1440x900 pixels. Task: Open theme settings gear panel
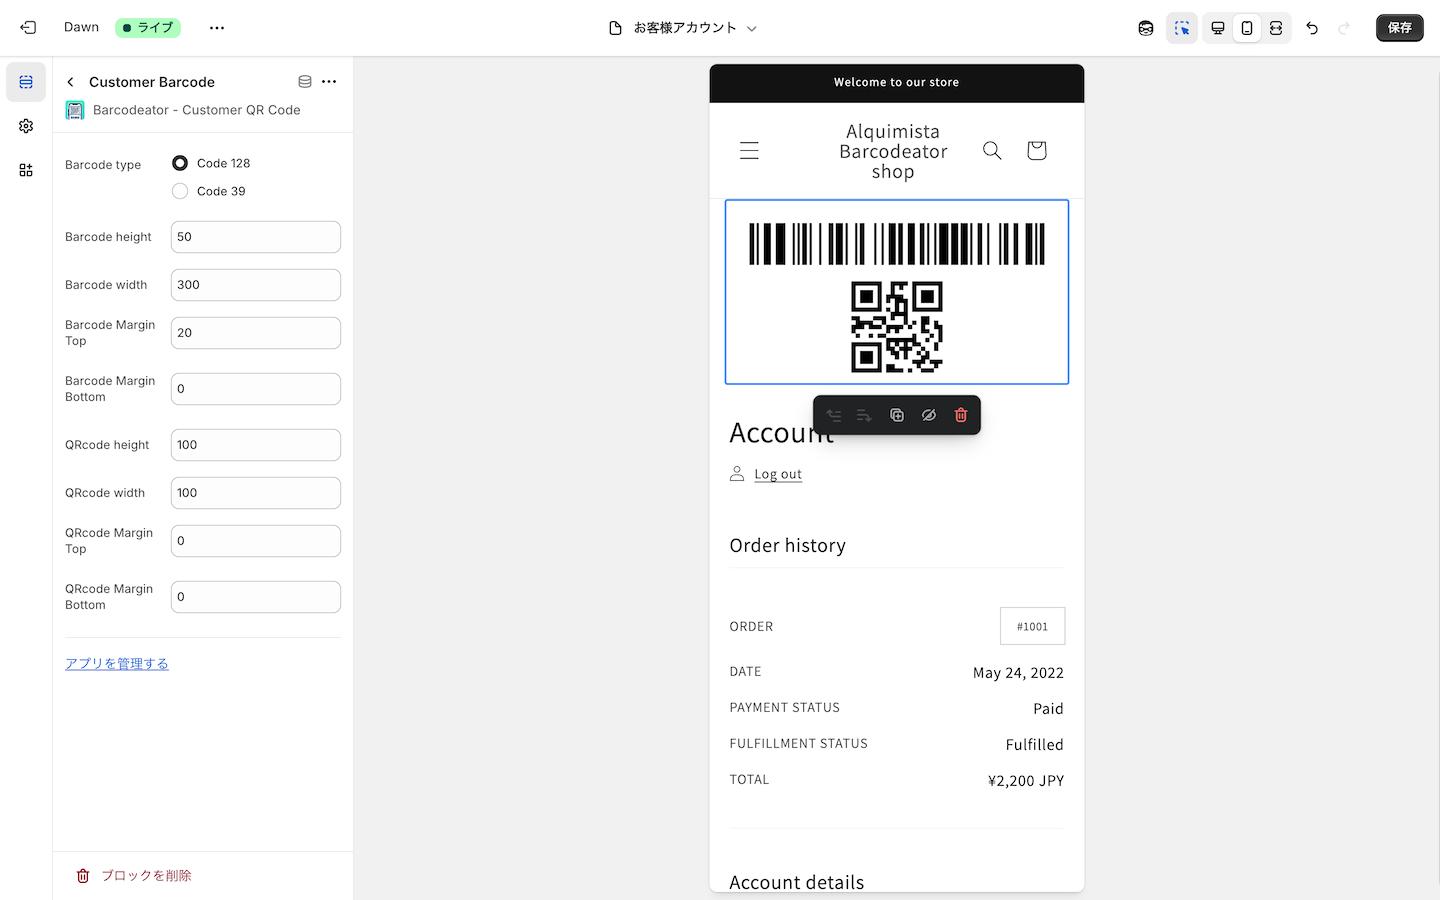pos(26,126)
